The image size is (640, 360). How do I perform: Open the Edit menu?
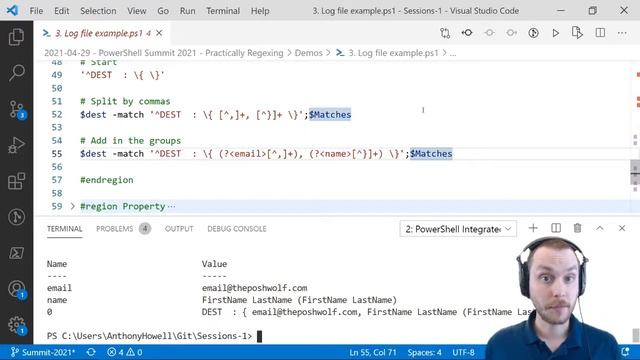tap(62, 11)
